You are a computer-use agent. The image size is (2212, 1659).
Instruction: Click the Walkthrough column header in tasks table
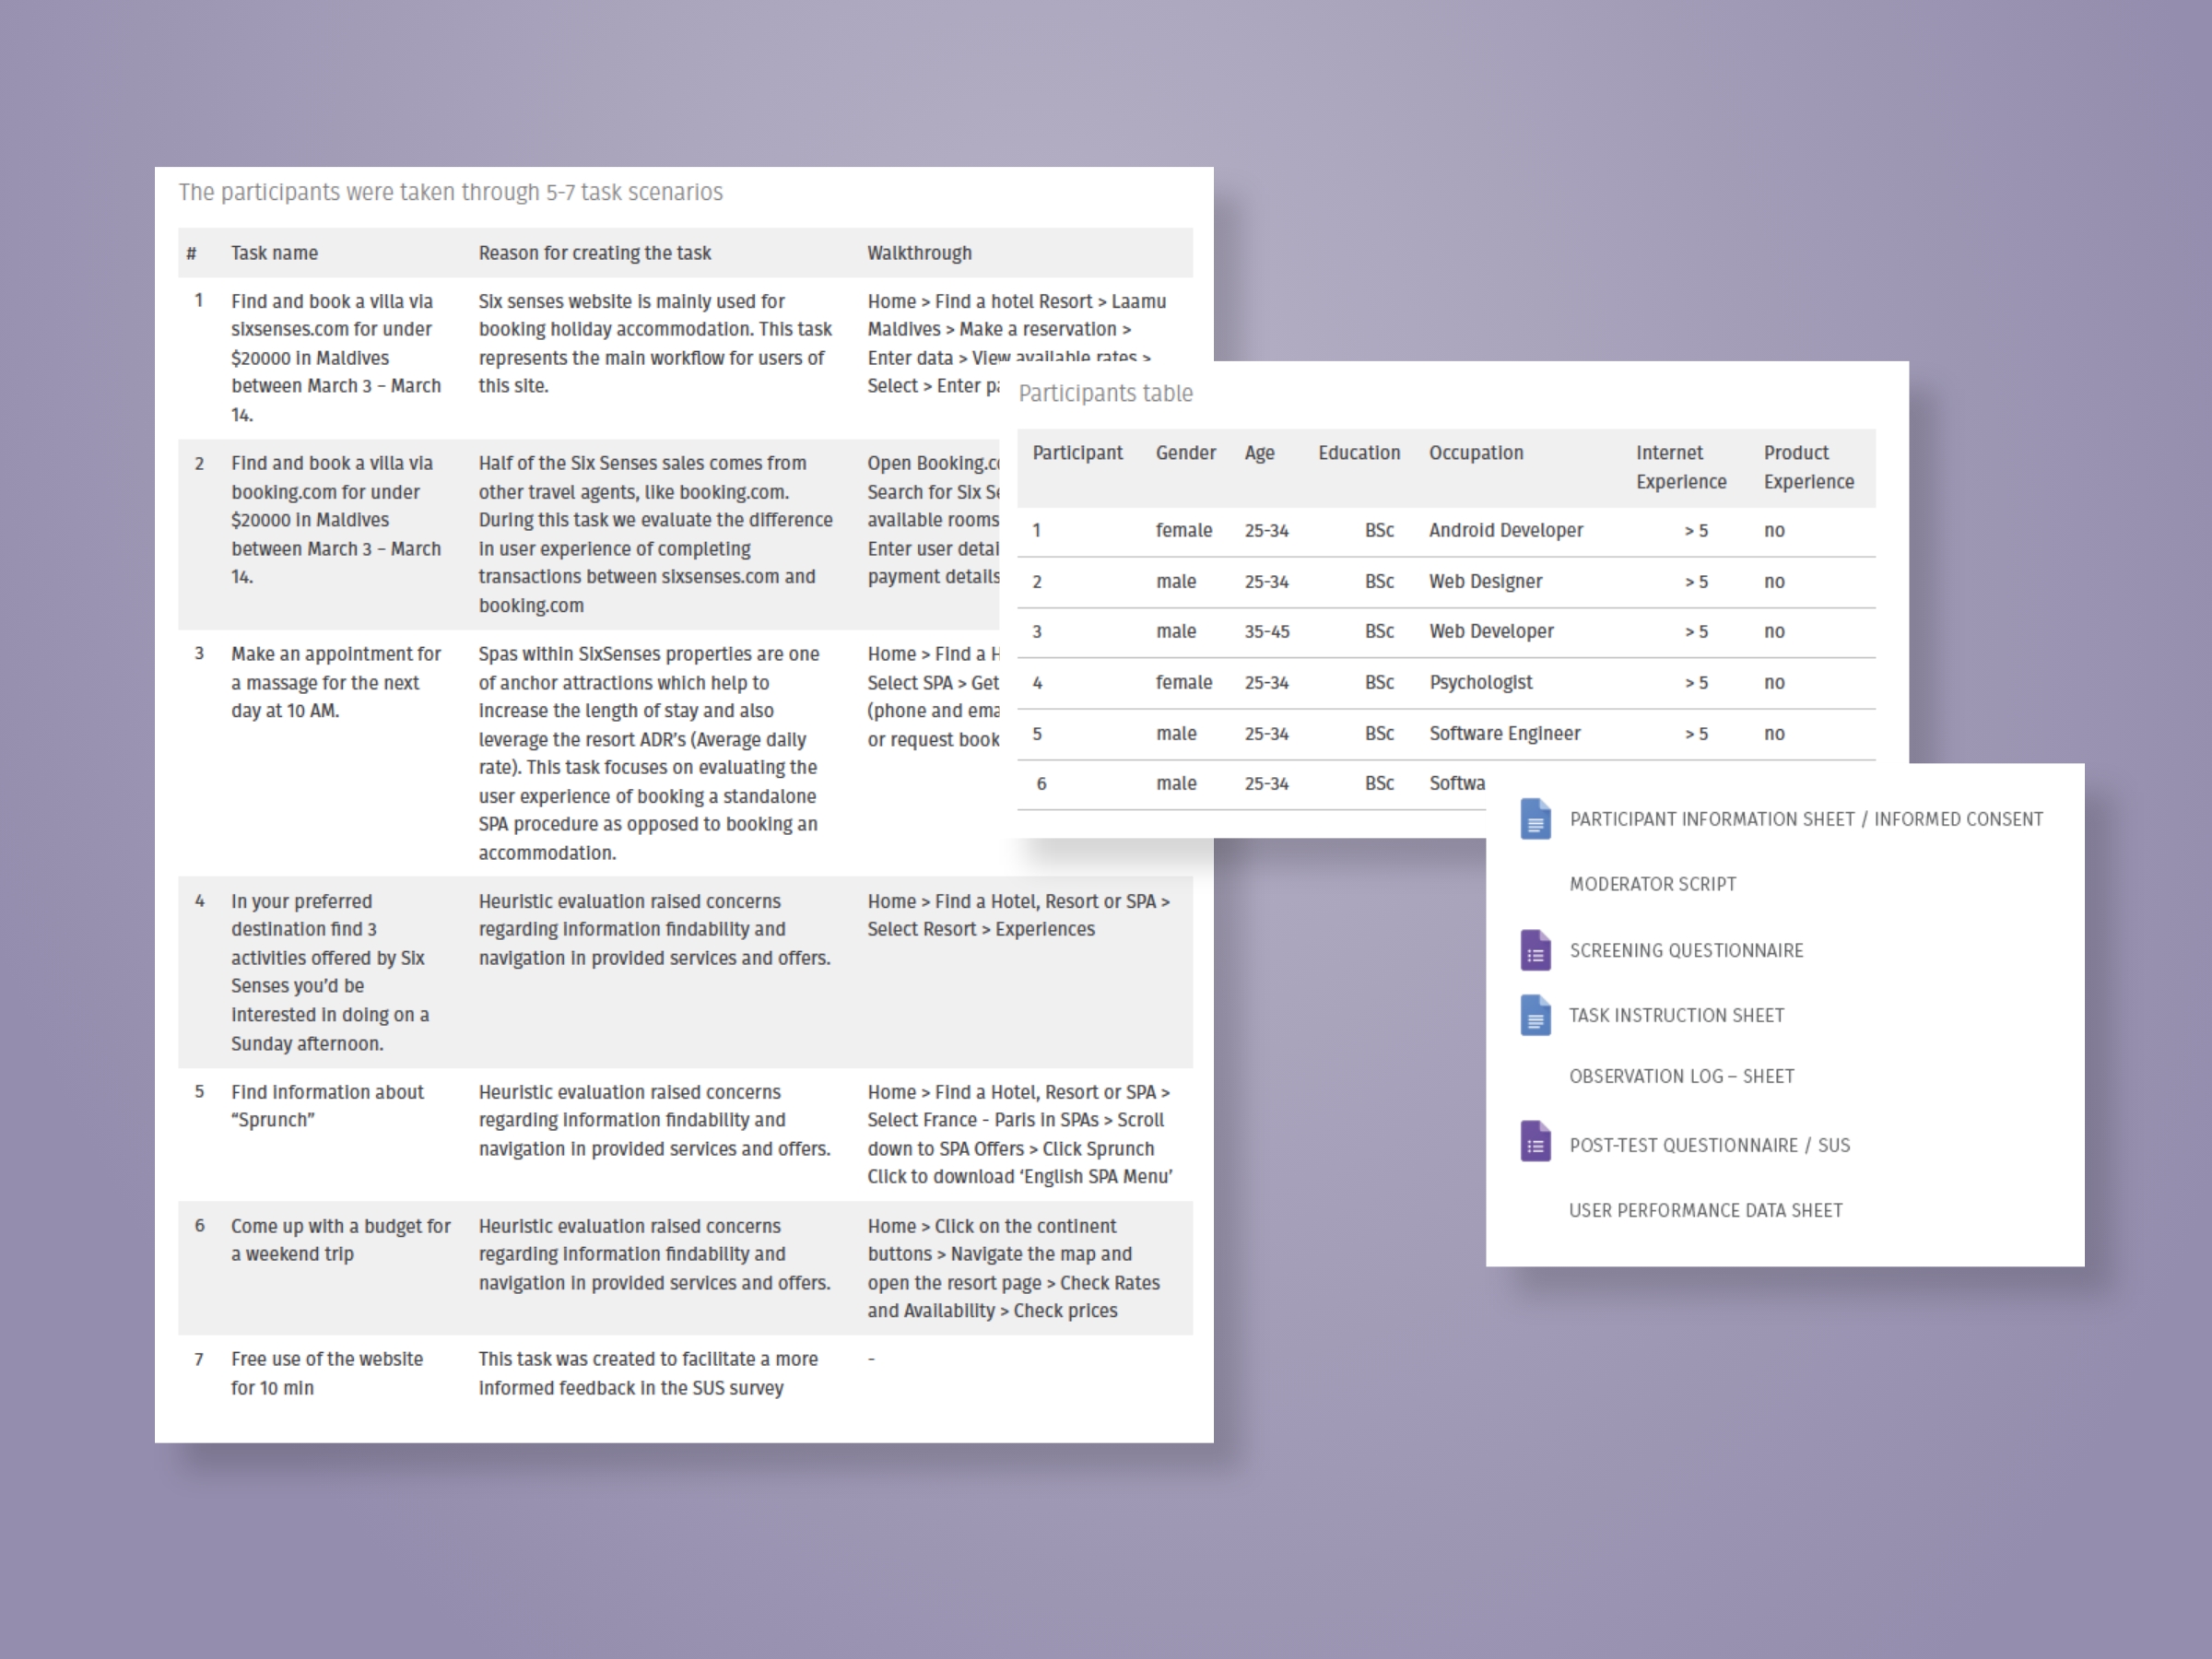pos(918,253)
